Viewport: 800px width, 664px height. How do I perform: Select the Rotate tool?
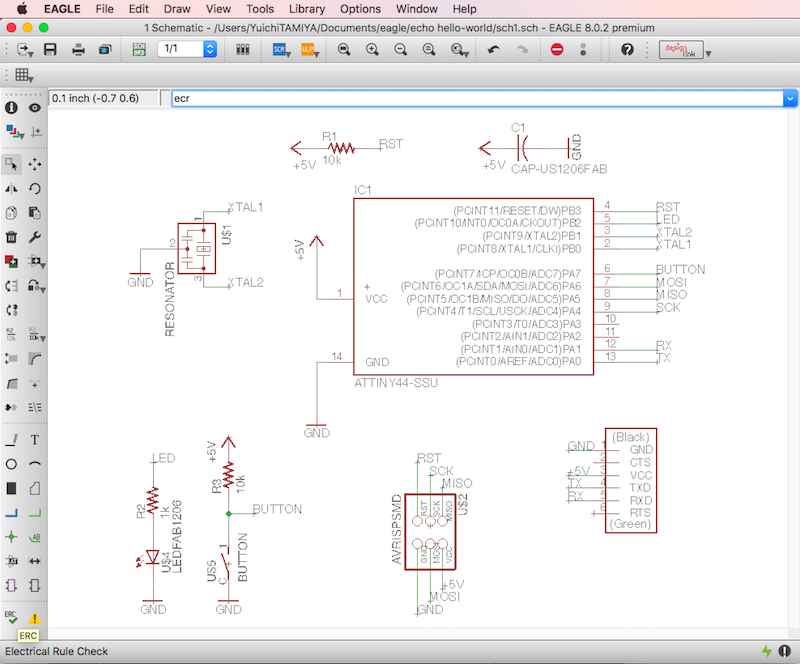[x=35, y=189]
